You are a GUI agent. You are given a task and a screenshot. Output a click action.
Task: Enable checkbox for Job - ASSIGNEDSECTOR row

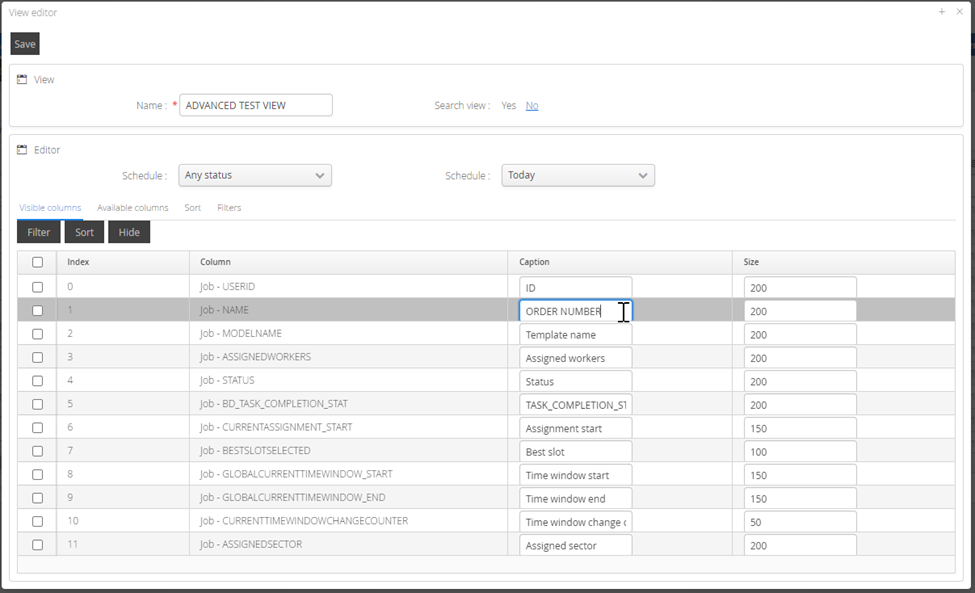coord(38,545)
